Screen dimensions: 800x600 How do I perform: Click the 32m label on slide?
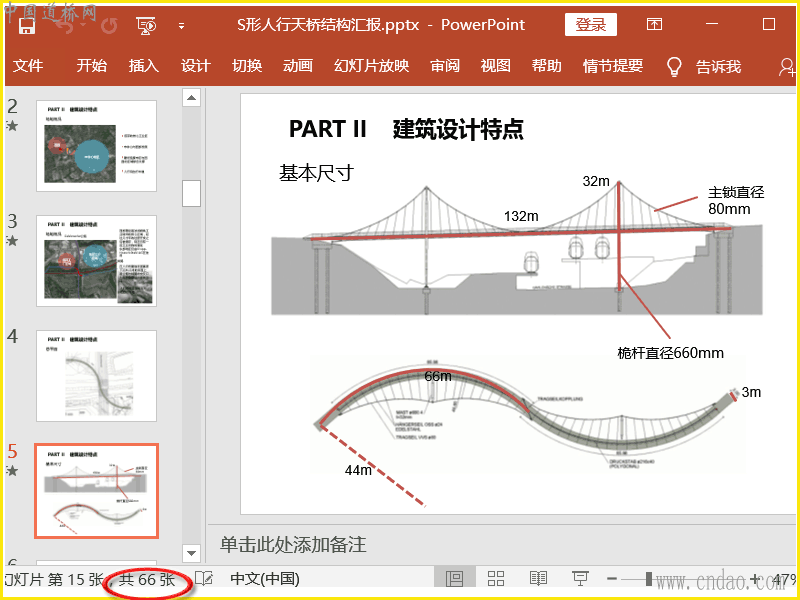pyautogui.click(x=596, y=181)
